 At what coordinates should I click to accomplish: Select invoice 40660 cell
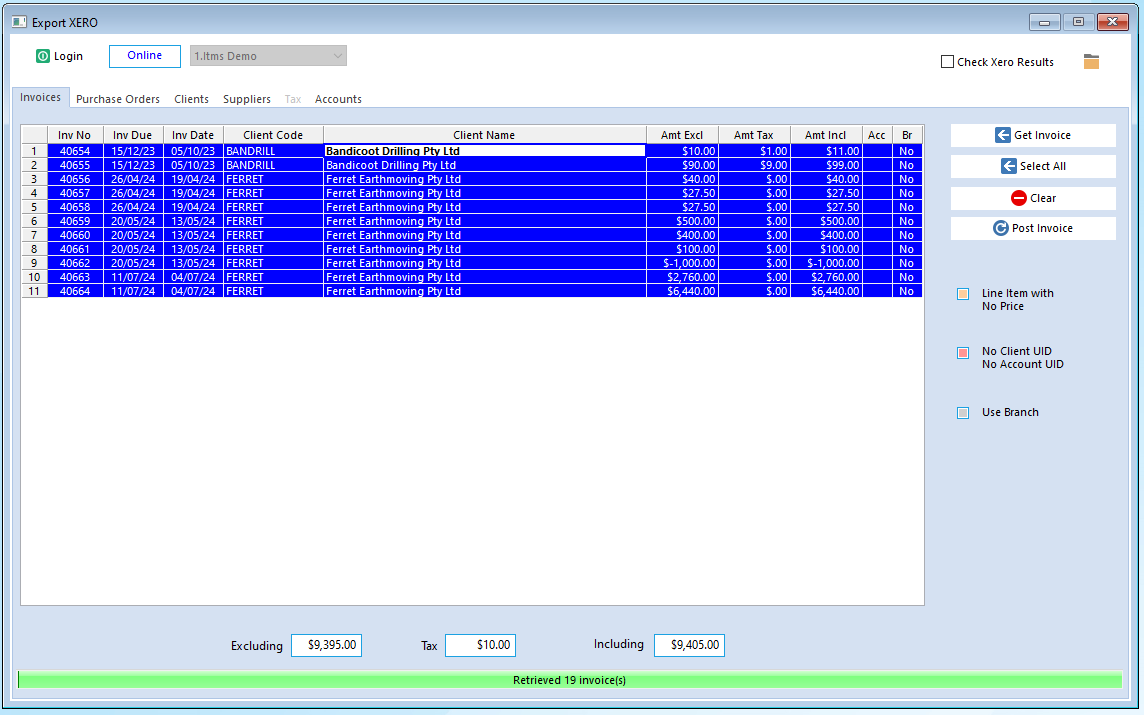click(75, 235)
